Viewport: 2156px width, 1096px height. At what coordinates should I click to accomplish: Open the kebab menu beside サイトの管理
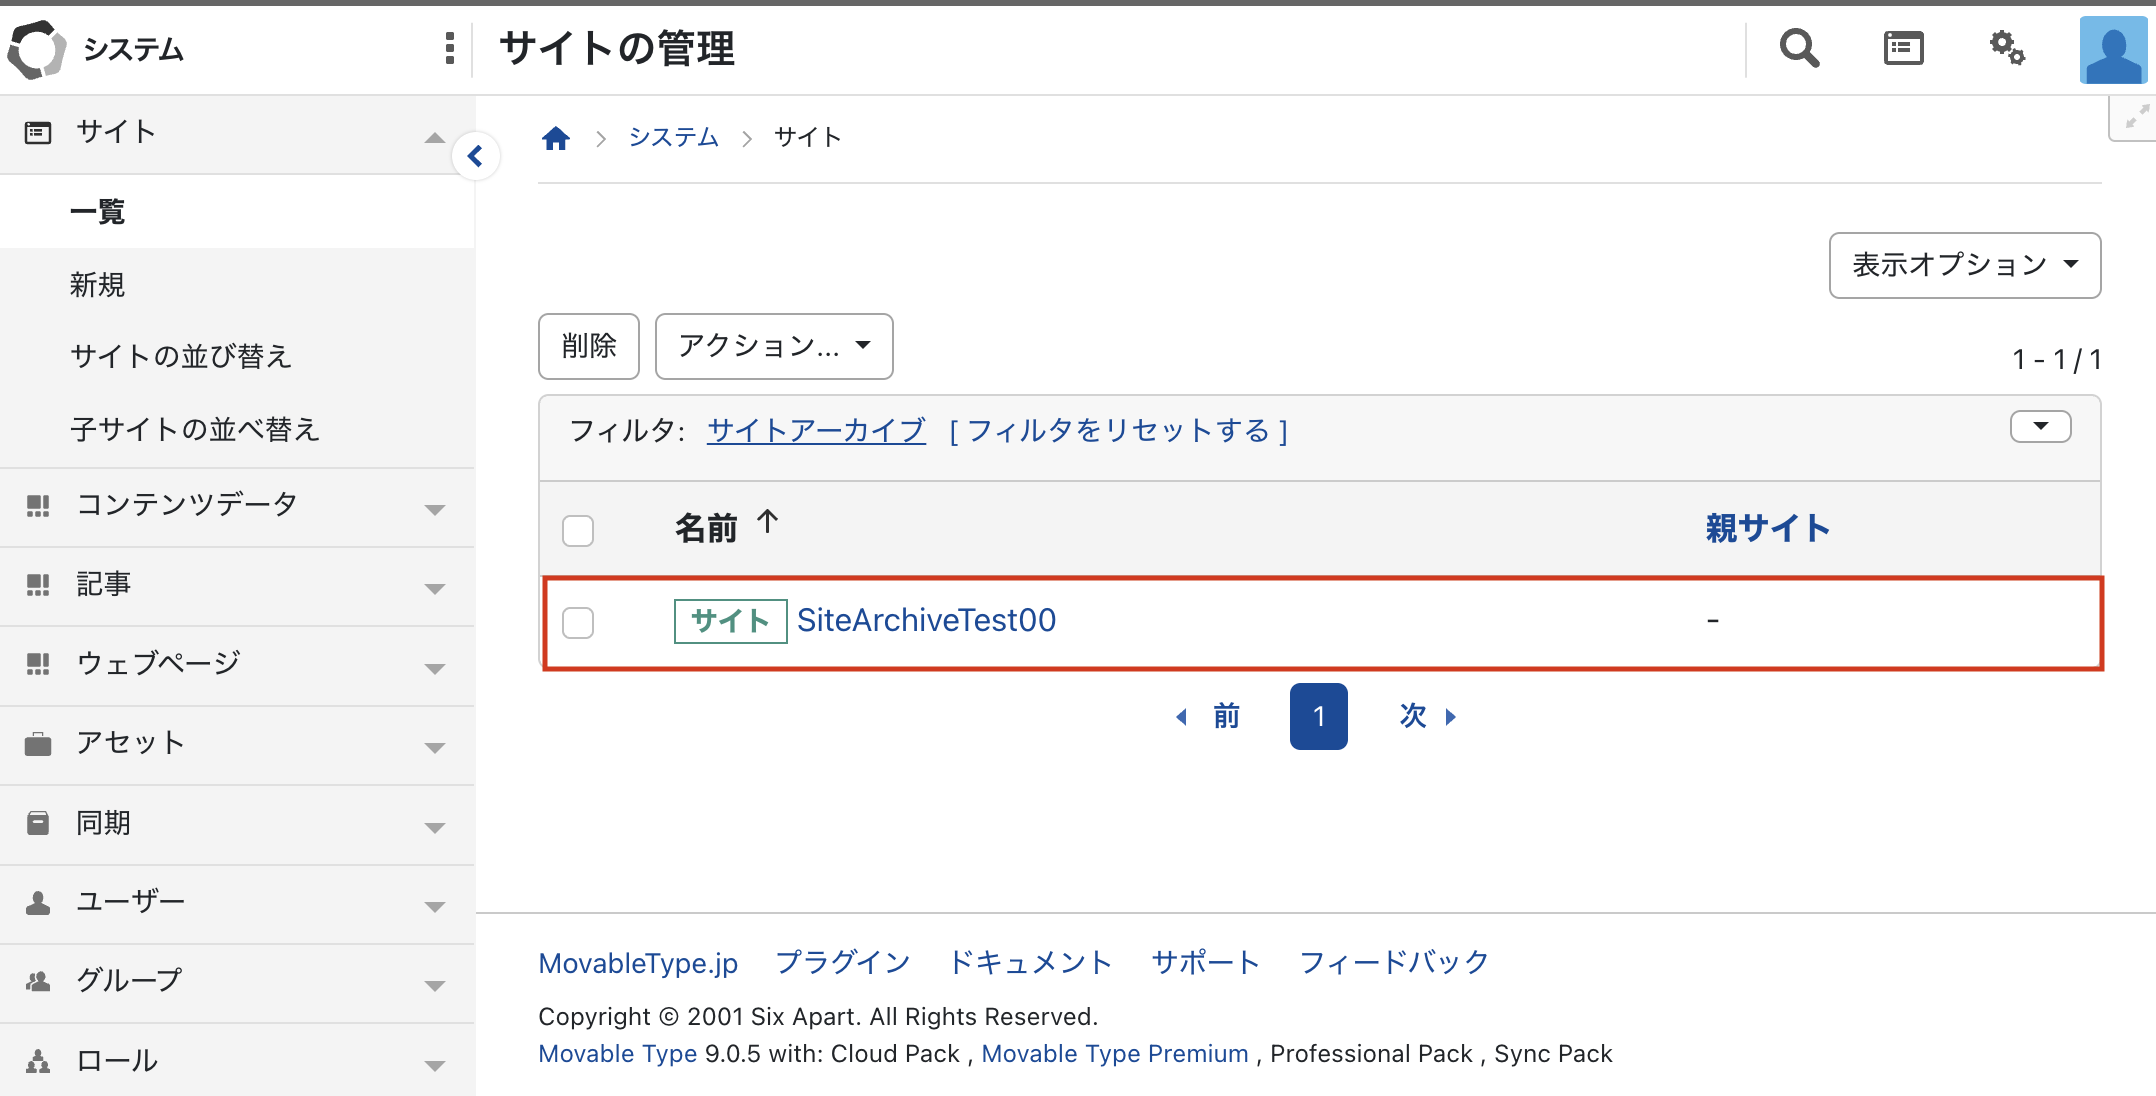[449, 47]
